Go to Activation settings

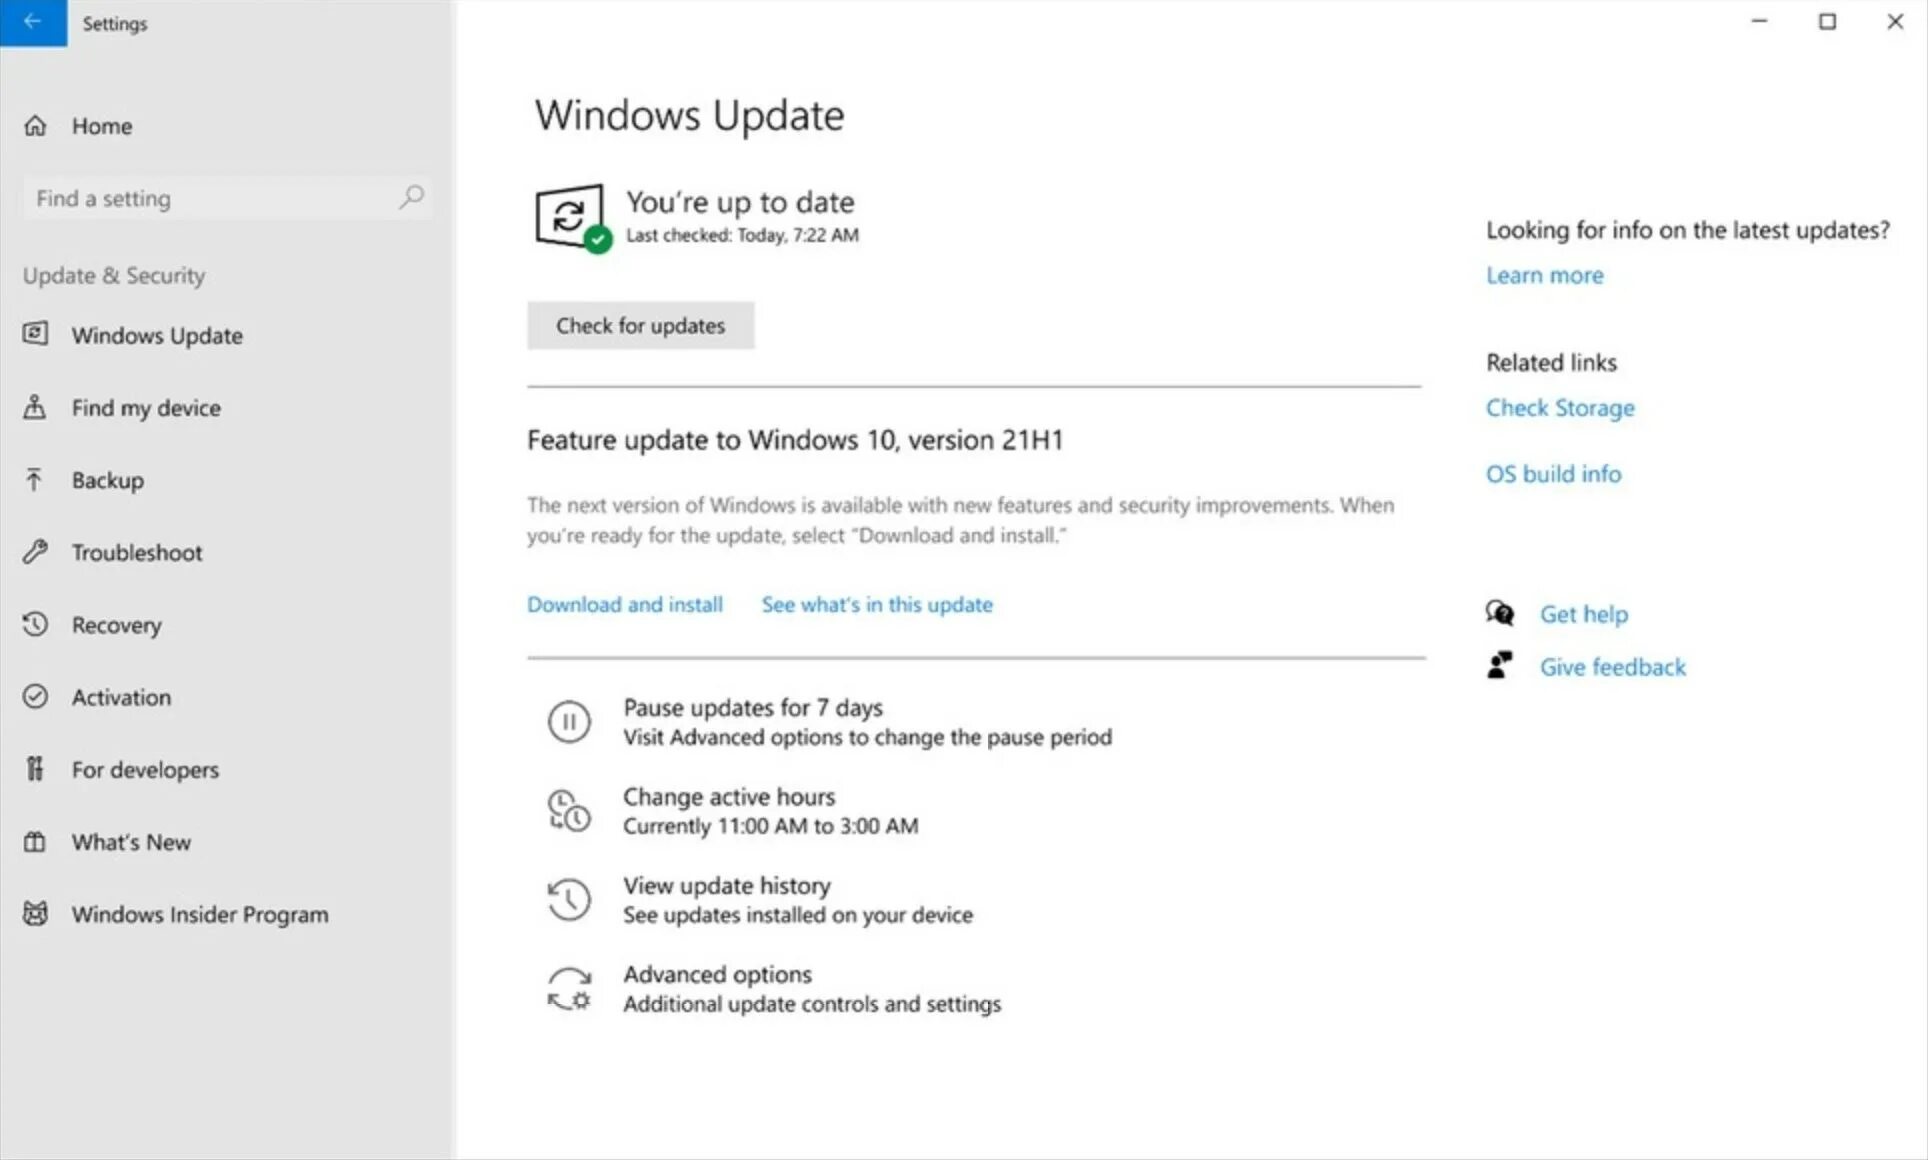(x=121, y=697)
